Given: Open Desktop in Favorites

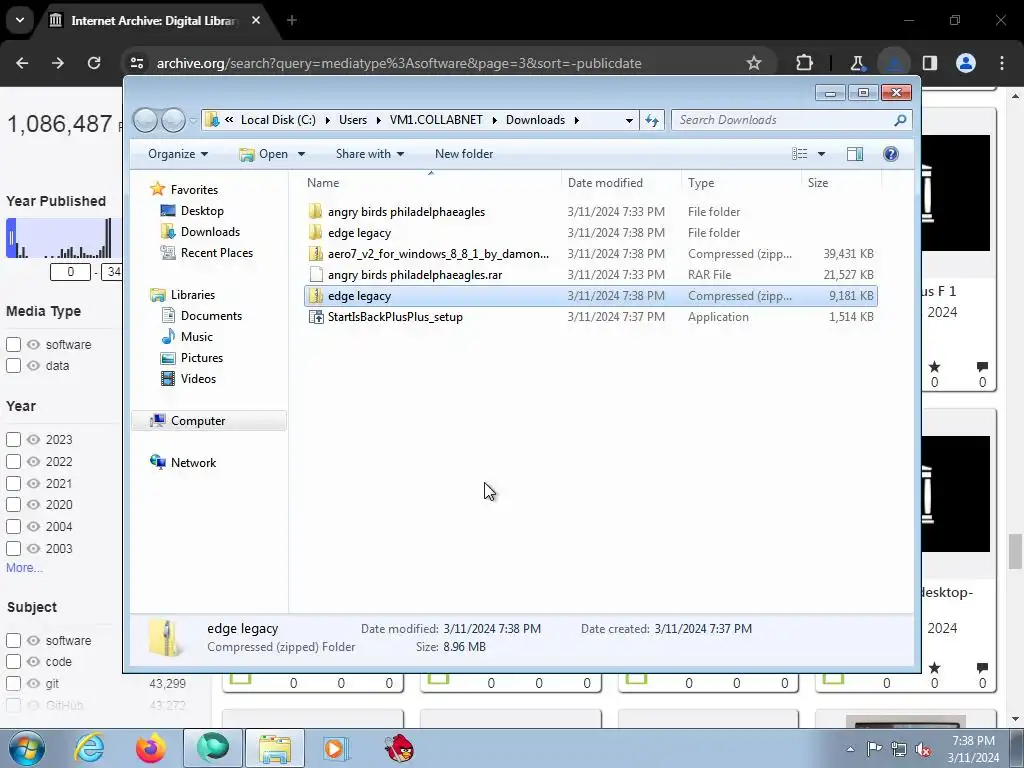Looking at the screenshot, I should tap(202, 211).
